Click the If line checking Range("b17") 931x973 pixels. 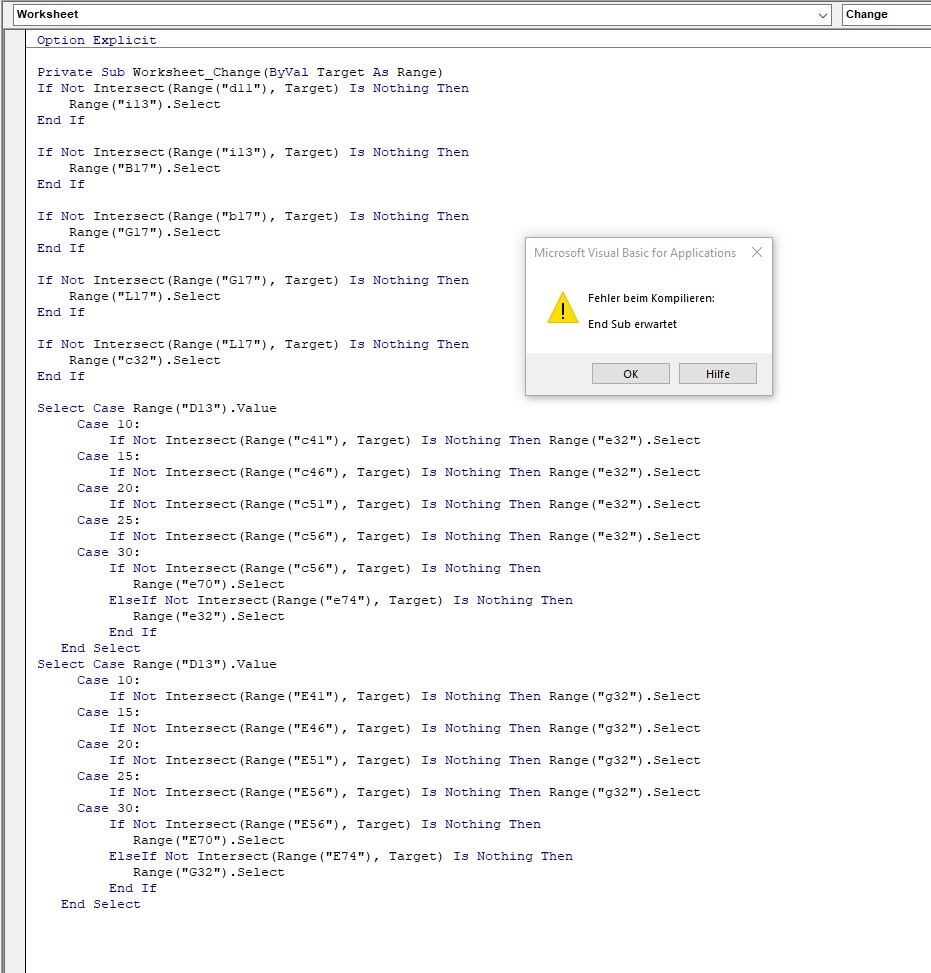253,216
